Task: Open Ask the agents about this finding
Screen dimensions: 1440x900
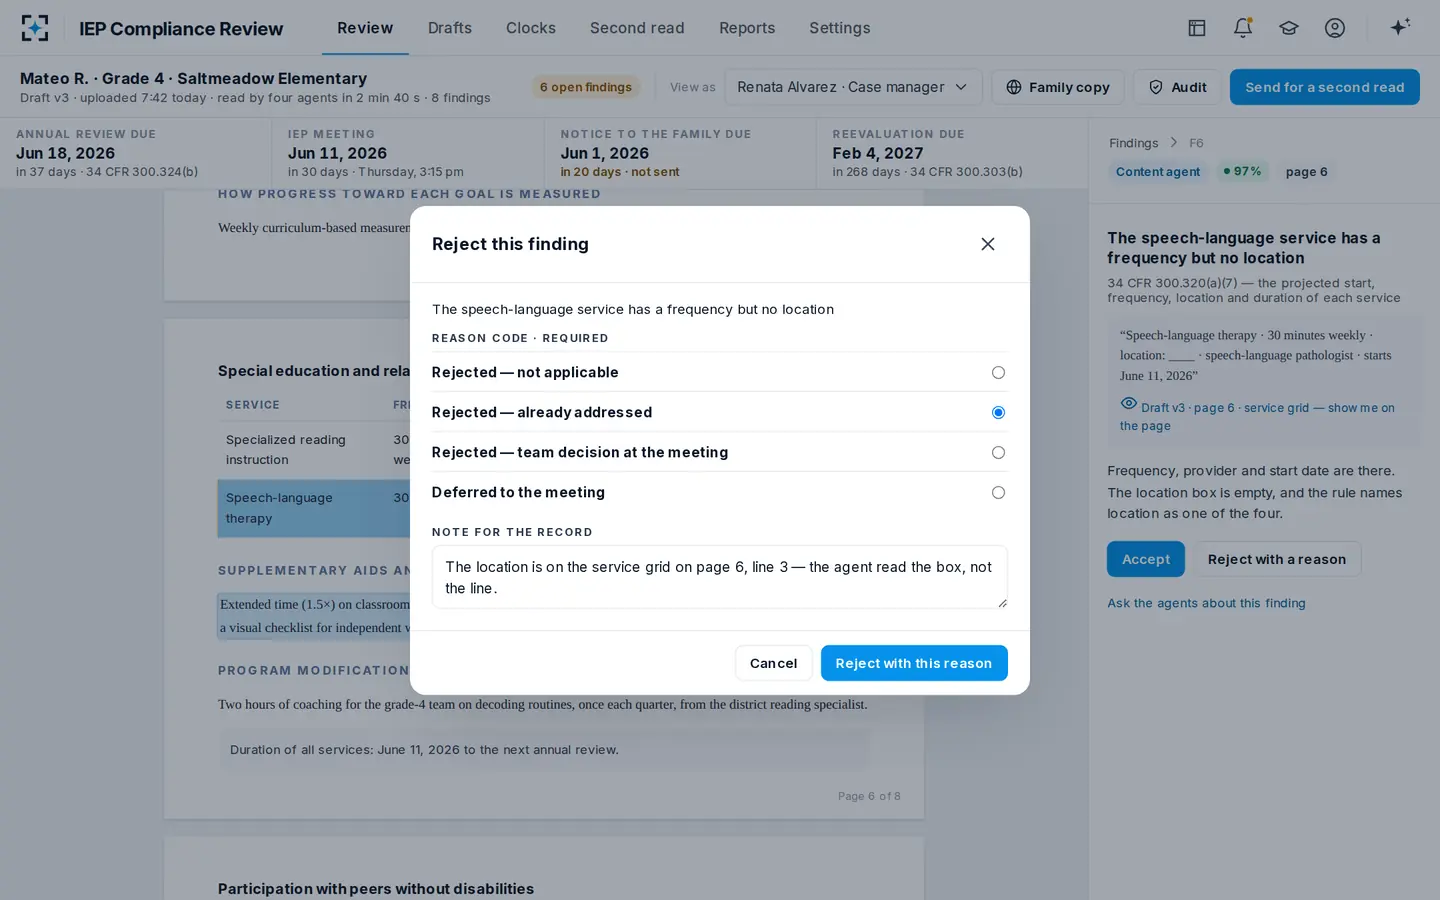Action: click(x=1206, y=603)
